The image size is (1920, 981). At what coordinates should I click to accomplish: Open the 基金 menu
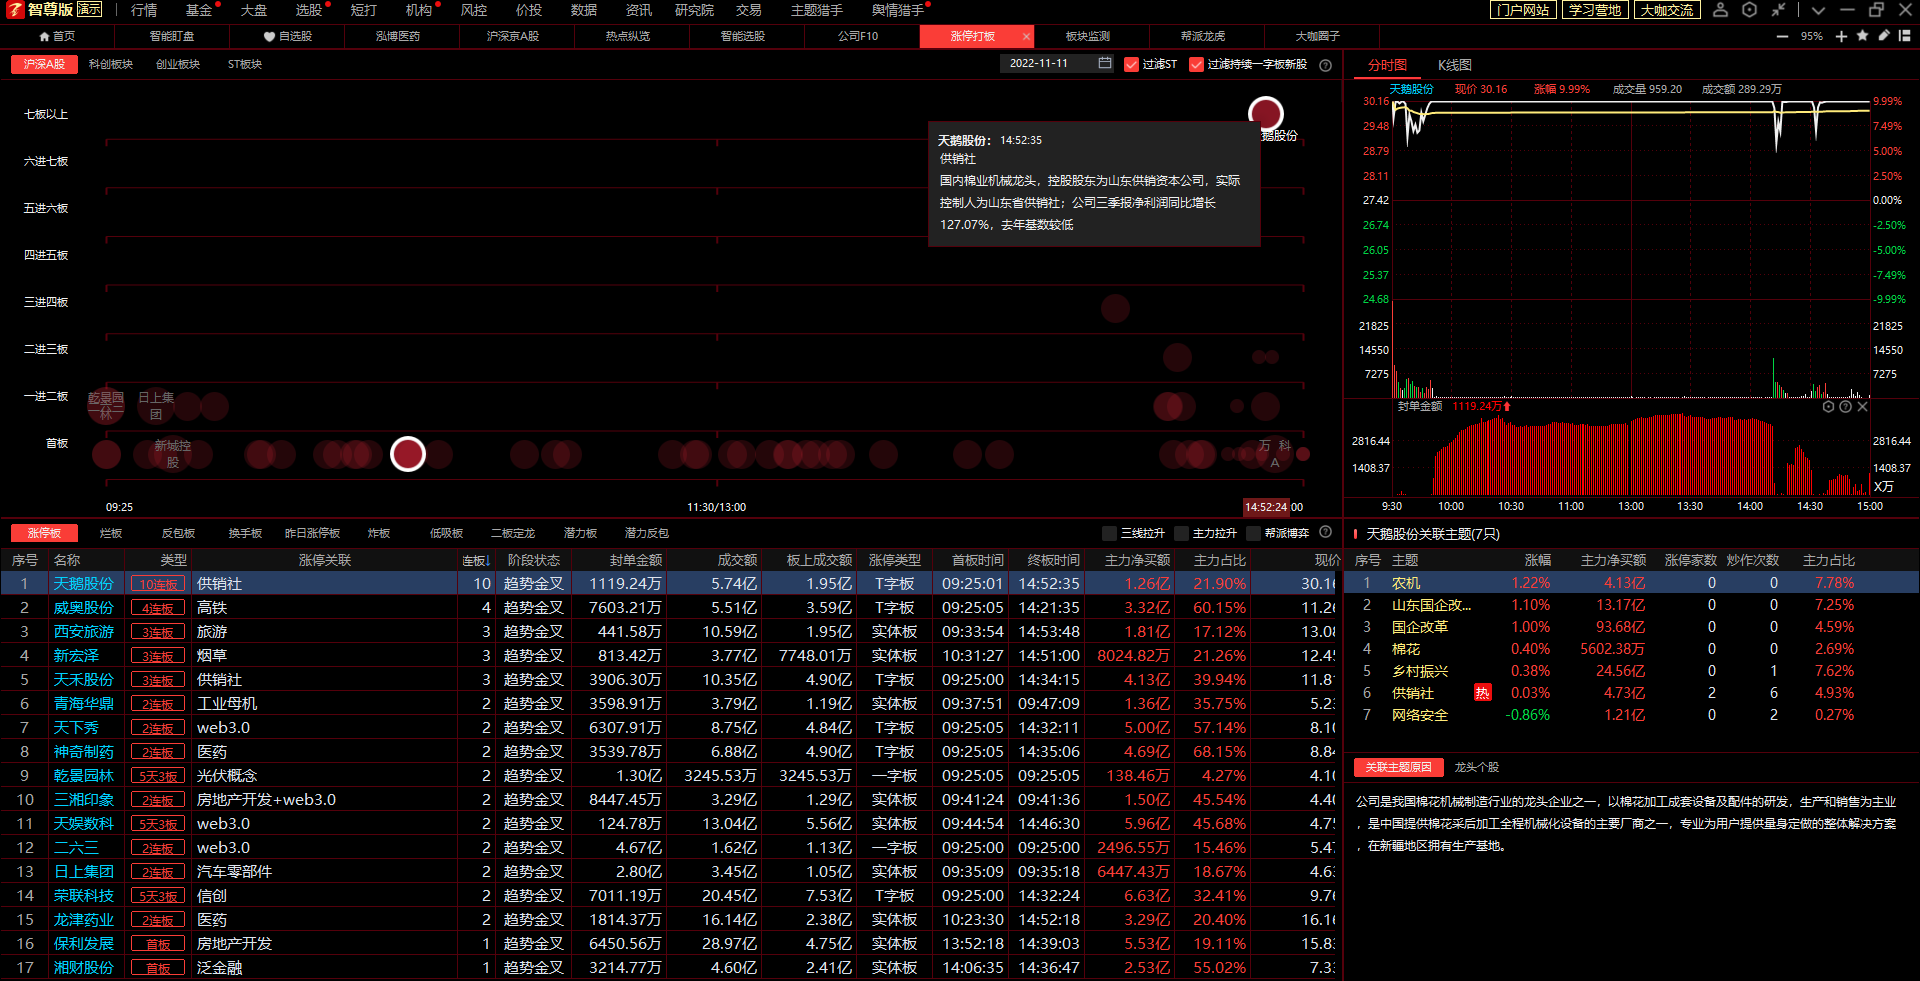point(199,10)
